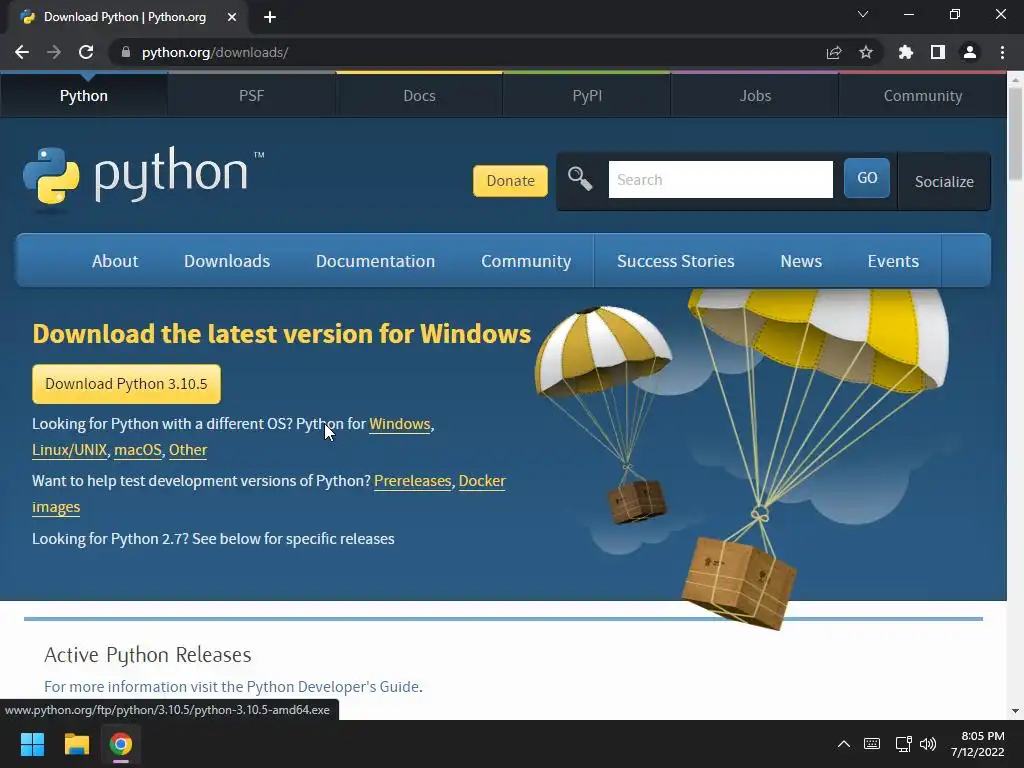1024x768 pixels.
Task: Click the volume speaker tray icon
Action: coord(928,744)
